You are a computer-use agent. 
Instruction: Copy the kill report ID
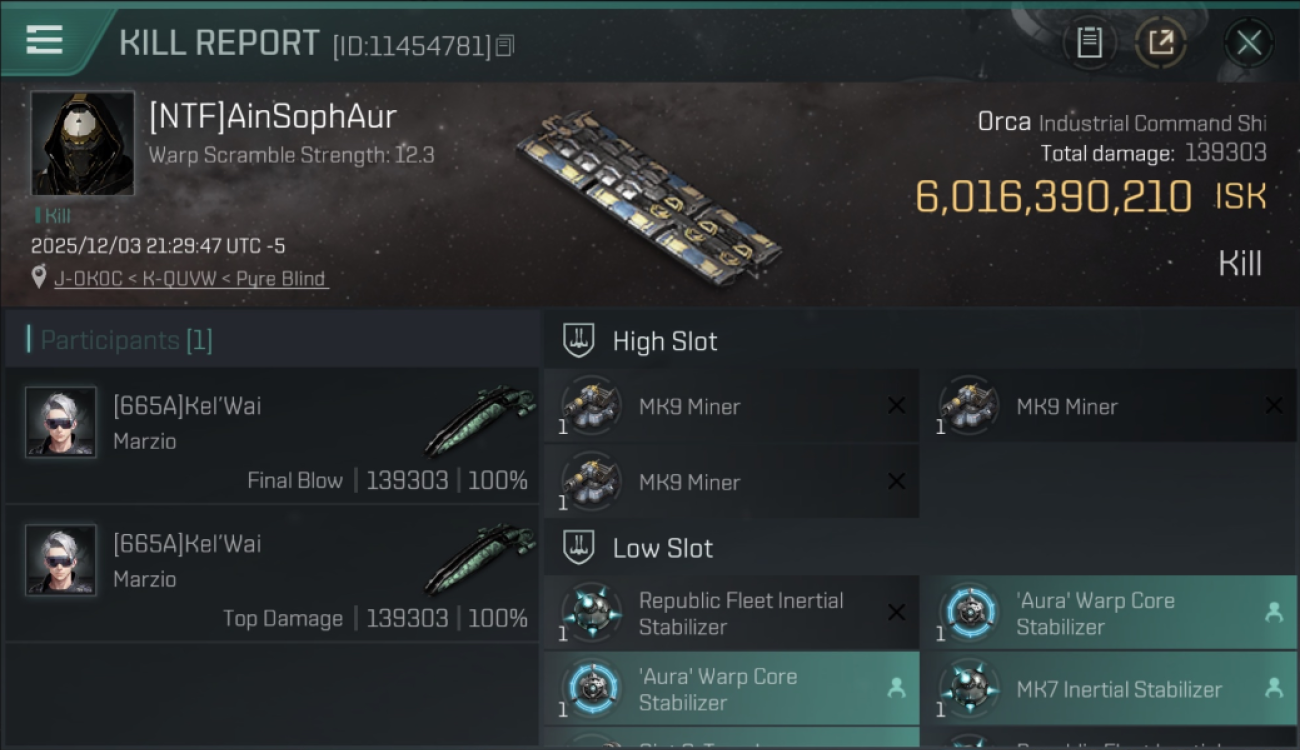[x=505, y=45]
